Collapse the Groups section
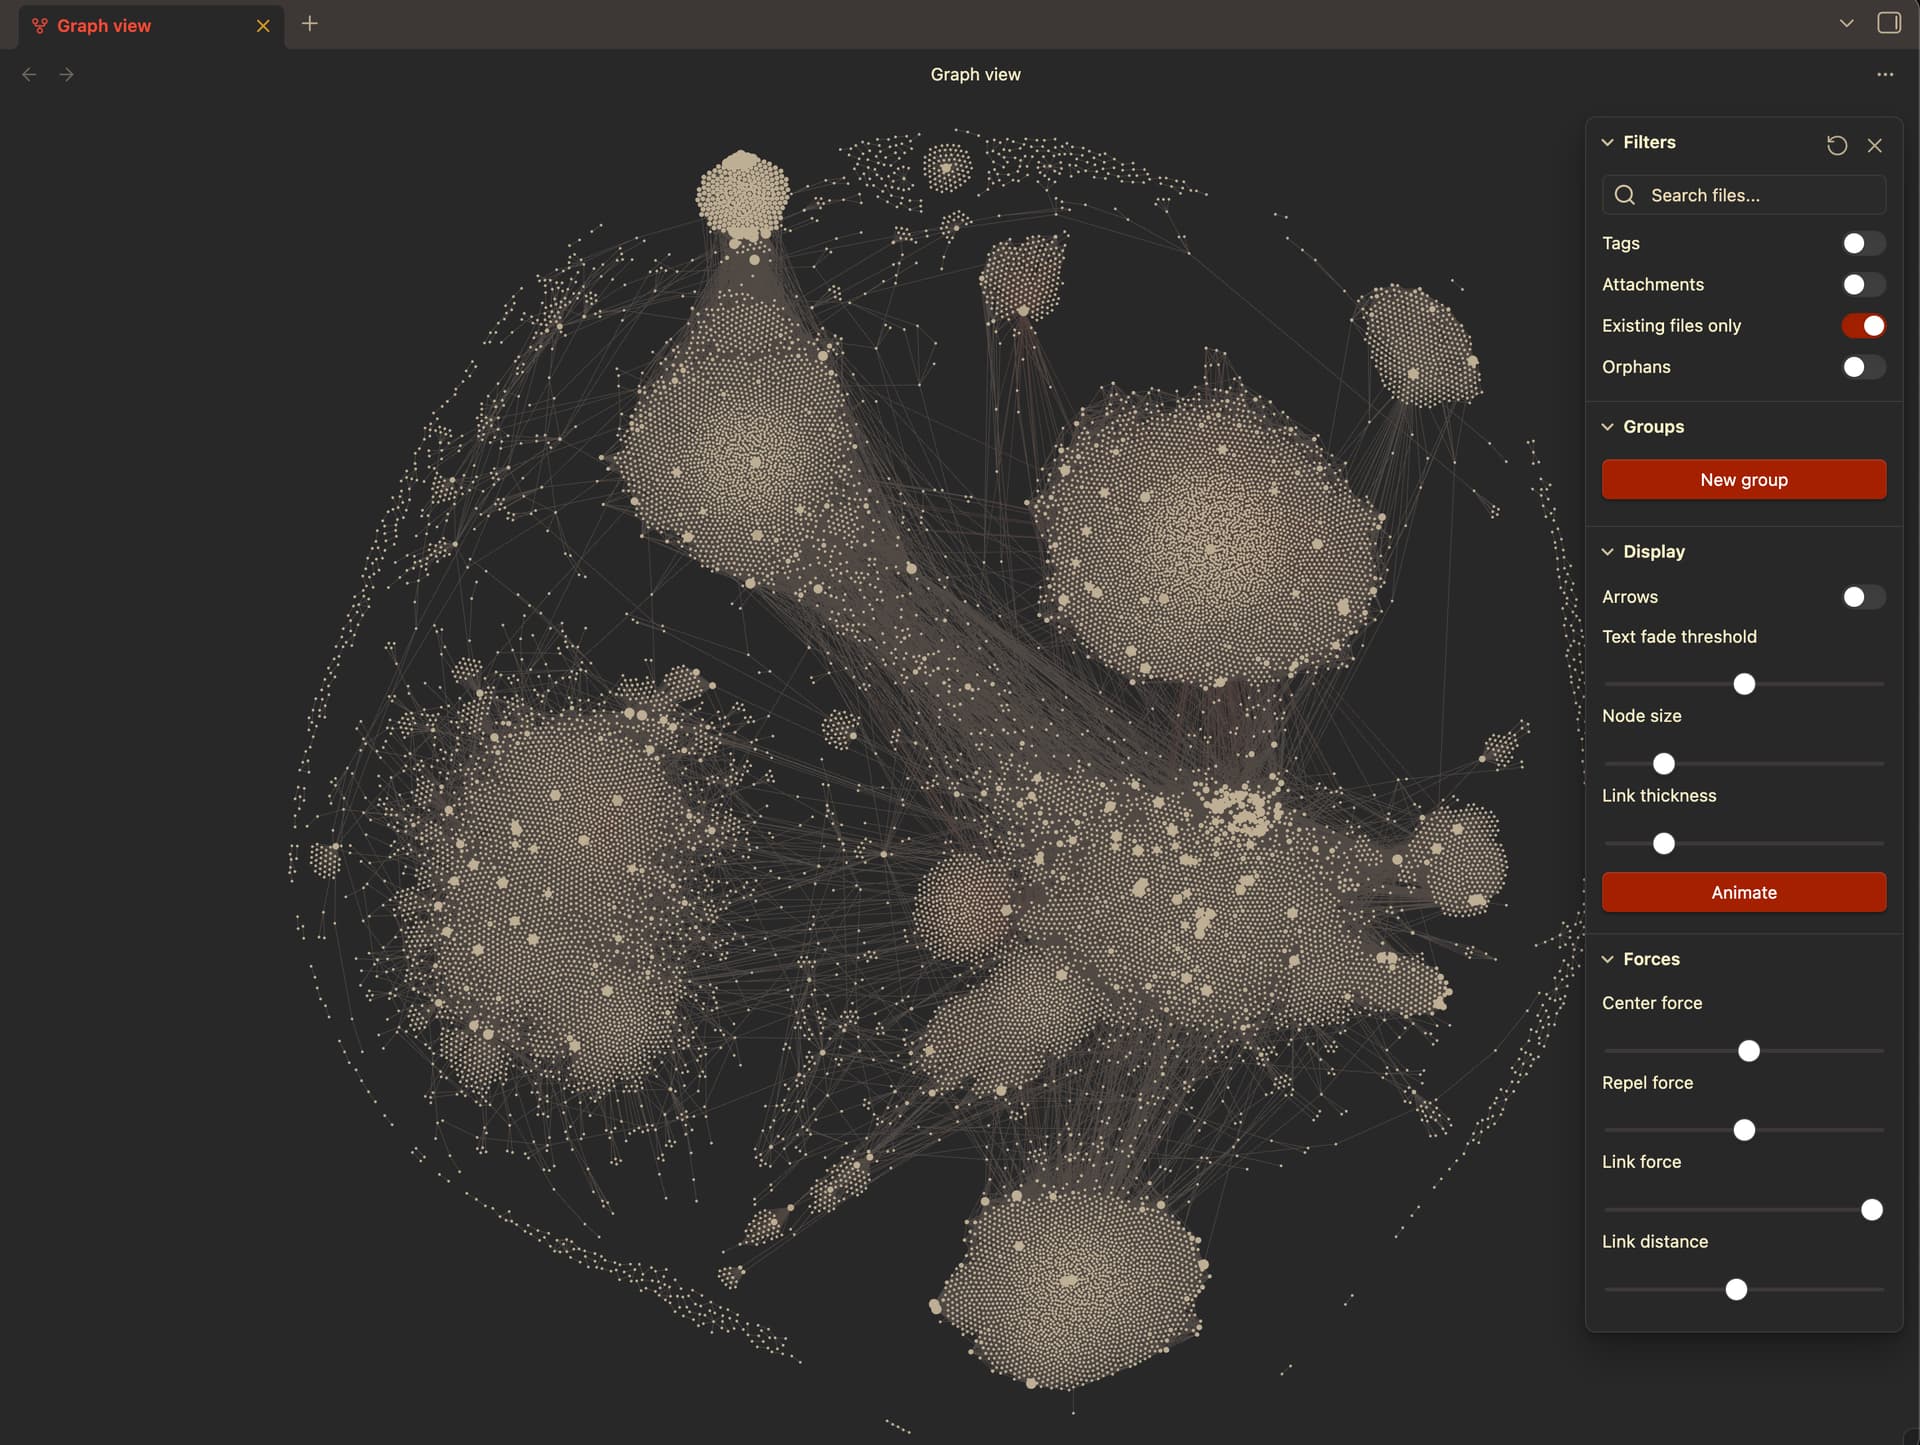 [x=1608, y=427]
